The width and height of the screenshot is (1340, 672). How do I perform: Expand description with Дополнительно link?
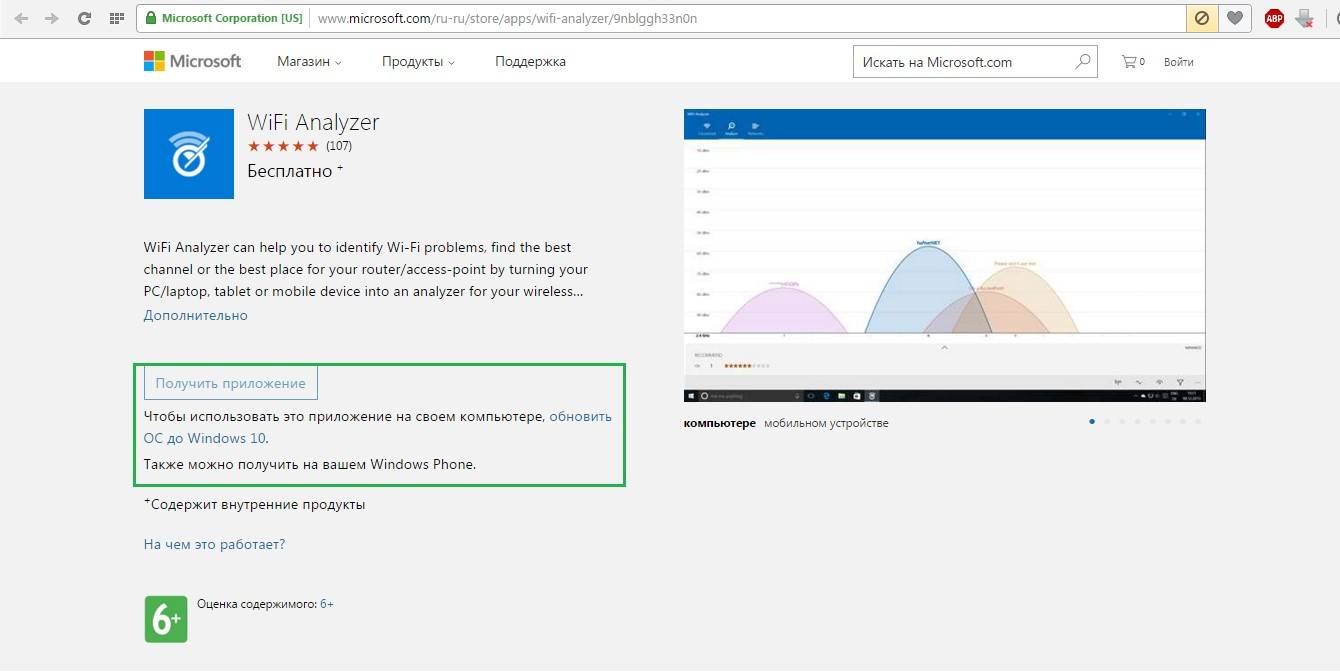point(195,315)
